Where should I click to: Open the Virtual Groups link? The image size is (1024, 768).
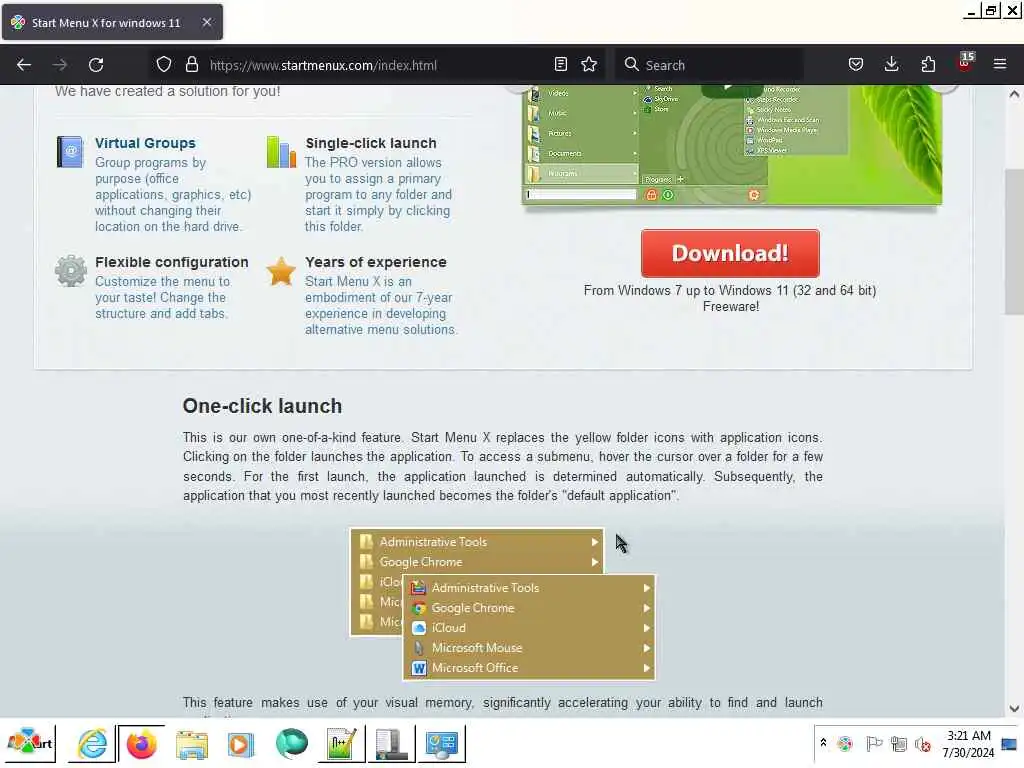point(145,143)
